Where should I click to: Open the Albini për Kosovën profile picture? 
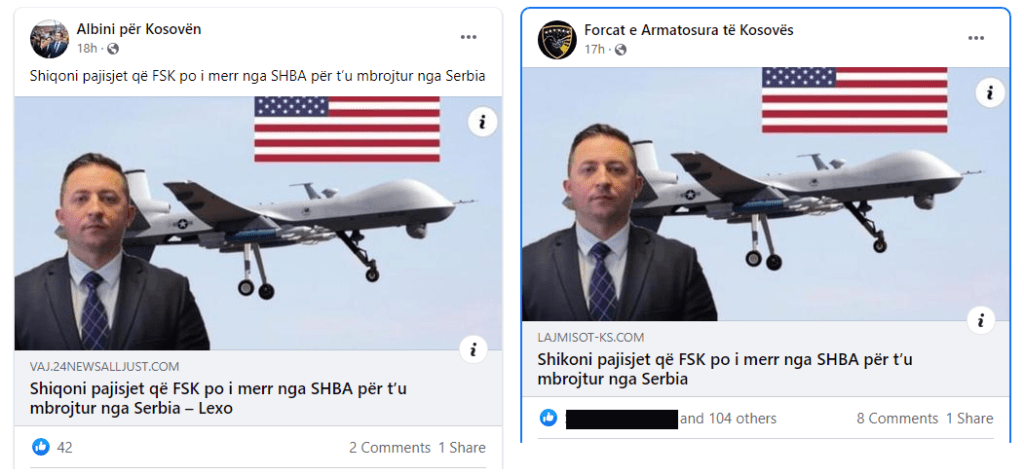pyautogui.click(x=49, y=39)
